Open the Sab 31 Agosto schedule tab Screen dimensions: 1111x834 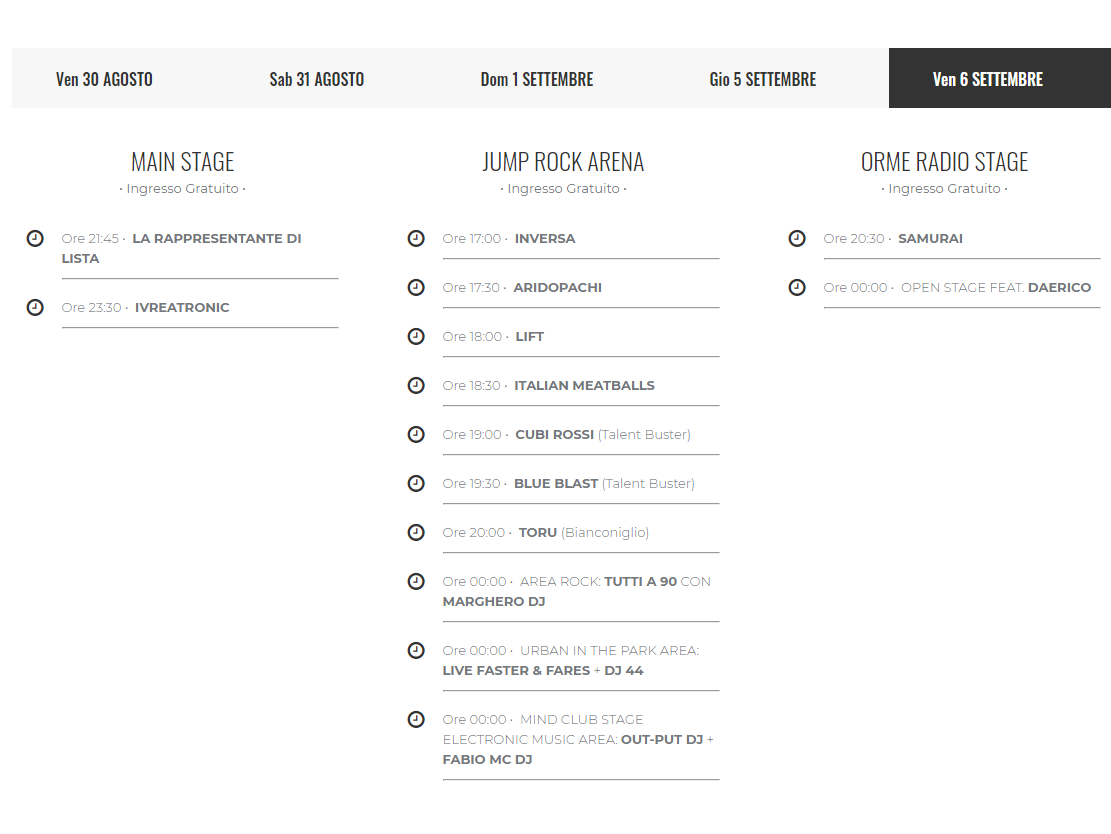[316, 79]
